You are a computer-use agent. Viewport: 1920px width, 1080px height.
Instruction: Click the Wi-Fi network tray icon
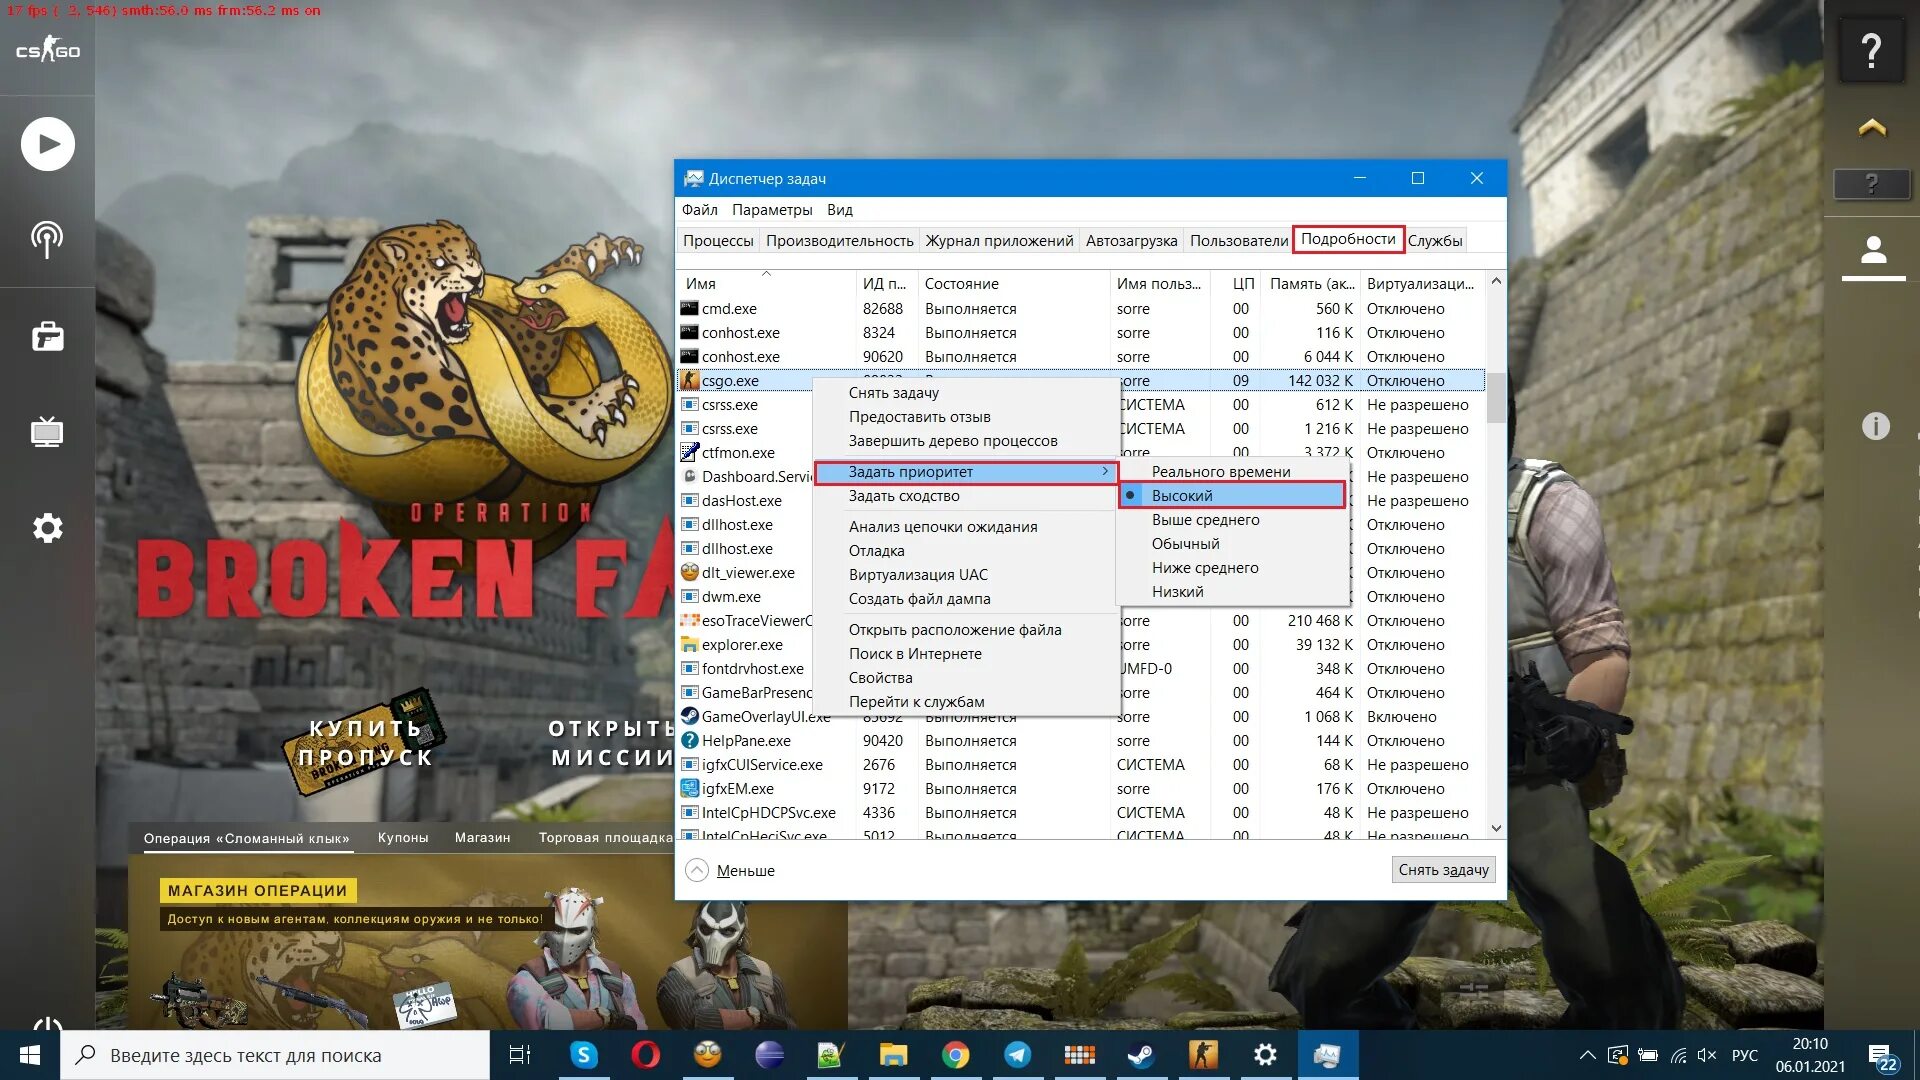[x=1678, y=1055]
